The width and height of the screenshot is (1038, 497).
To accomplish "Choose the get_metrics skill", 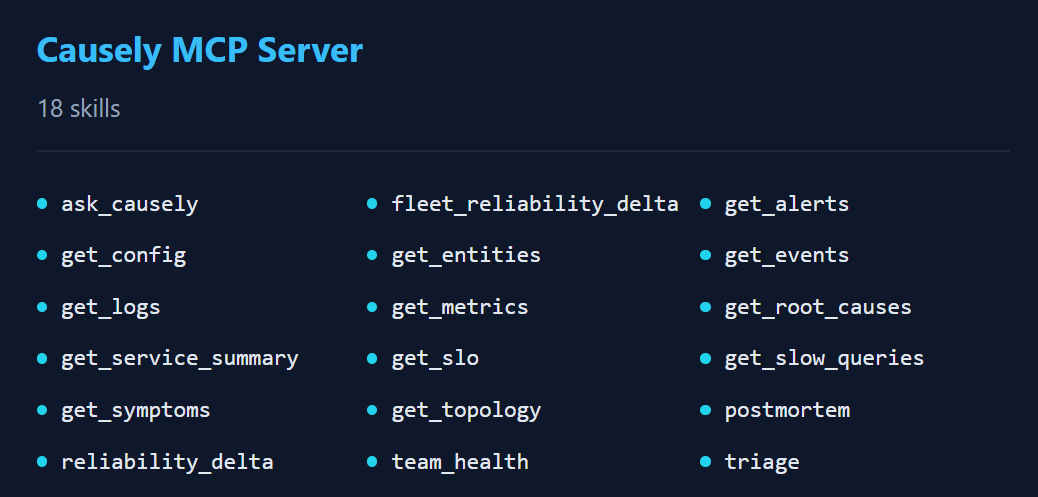I will [460, 307].
